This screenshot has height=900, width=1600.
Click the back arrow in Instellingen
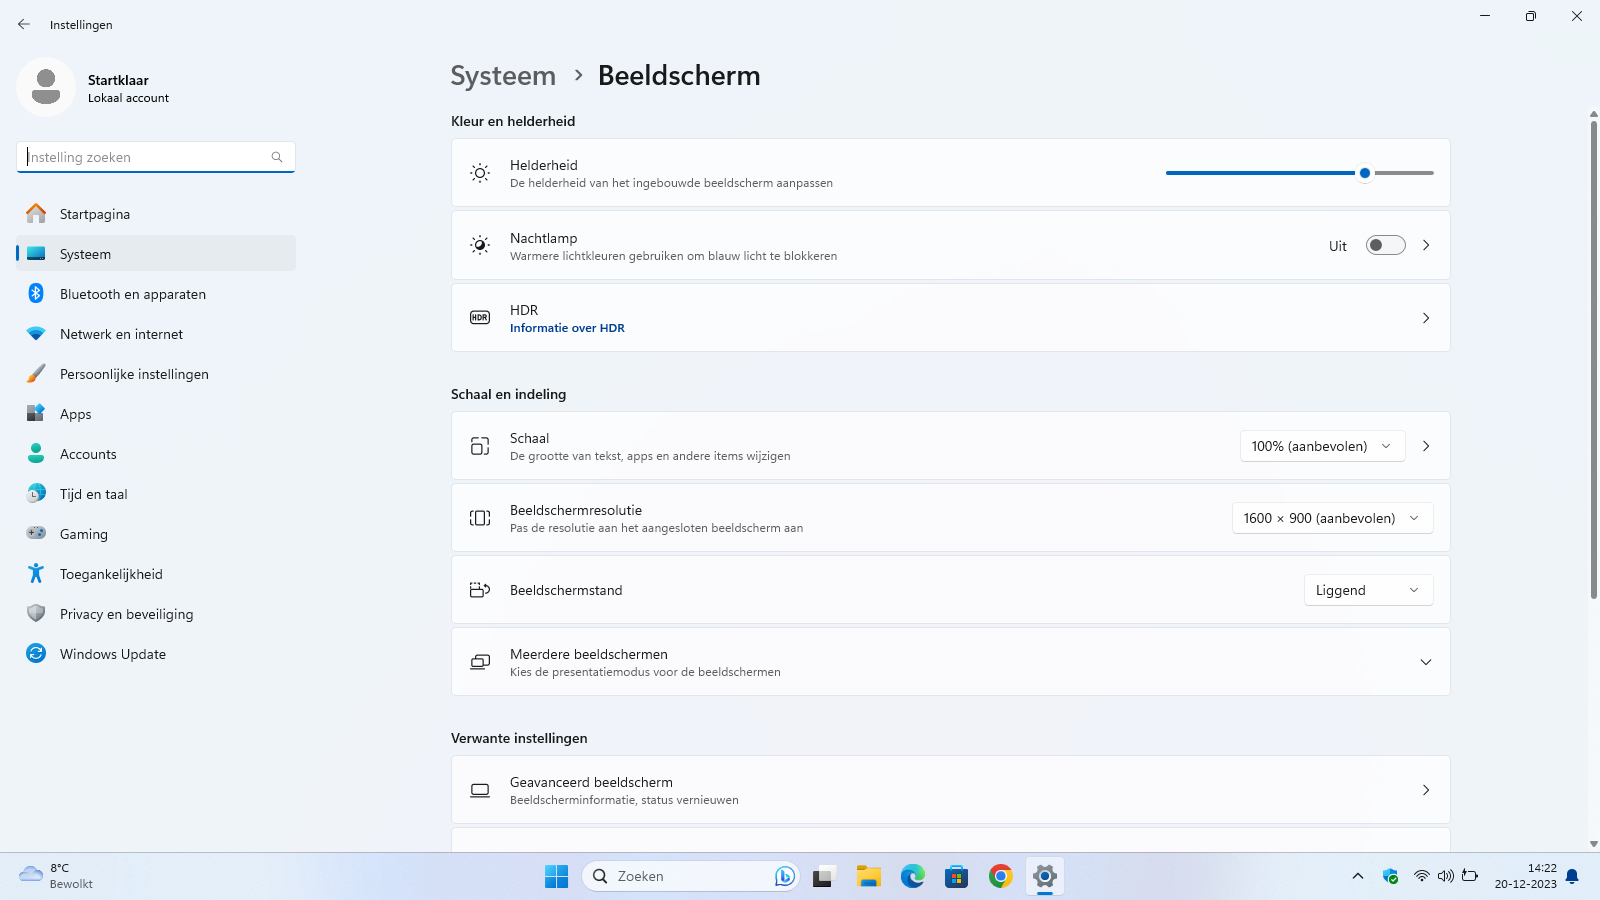coord(24,24)
